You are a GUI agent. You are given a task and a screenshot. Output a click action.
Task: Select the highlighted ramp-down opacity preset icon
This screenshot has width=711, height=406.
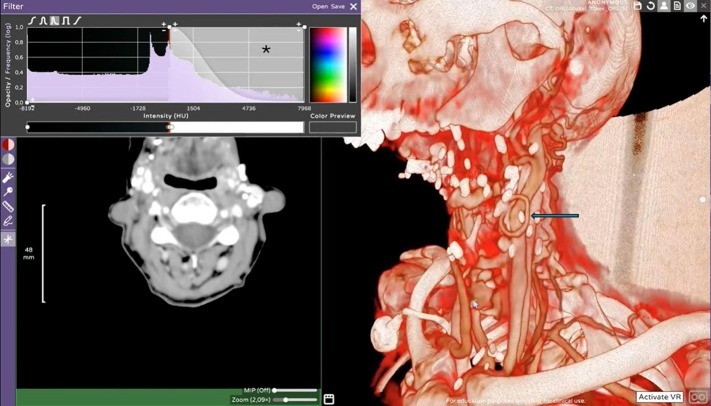coord(54,21)
